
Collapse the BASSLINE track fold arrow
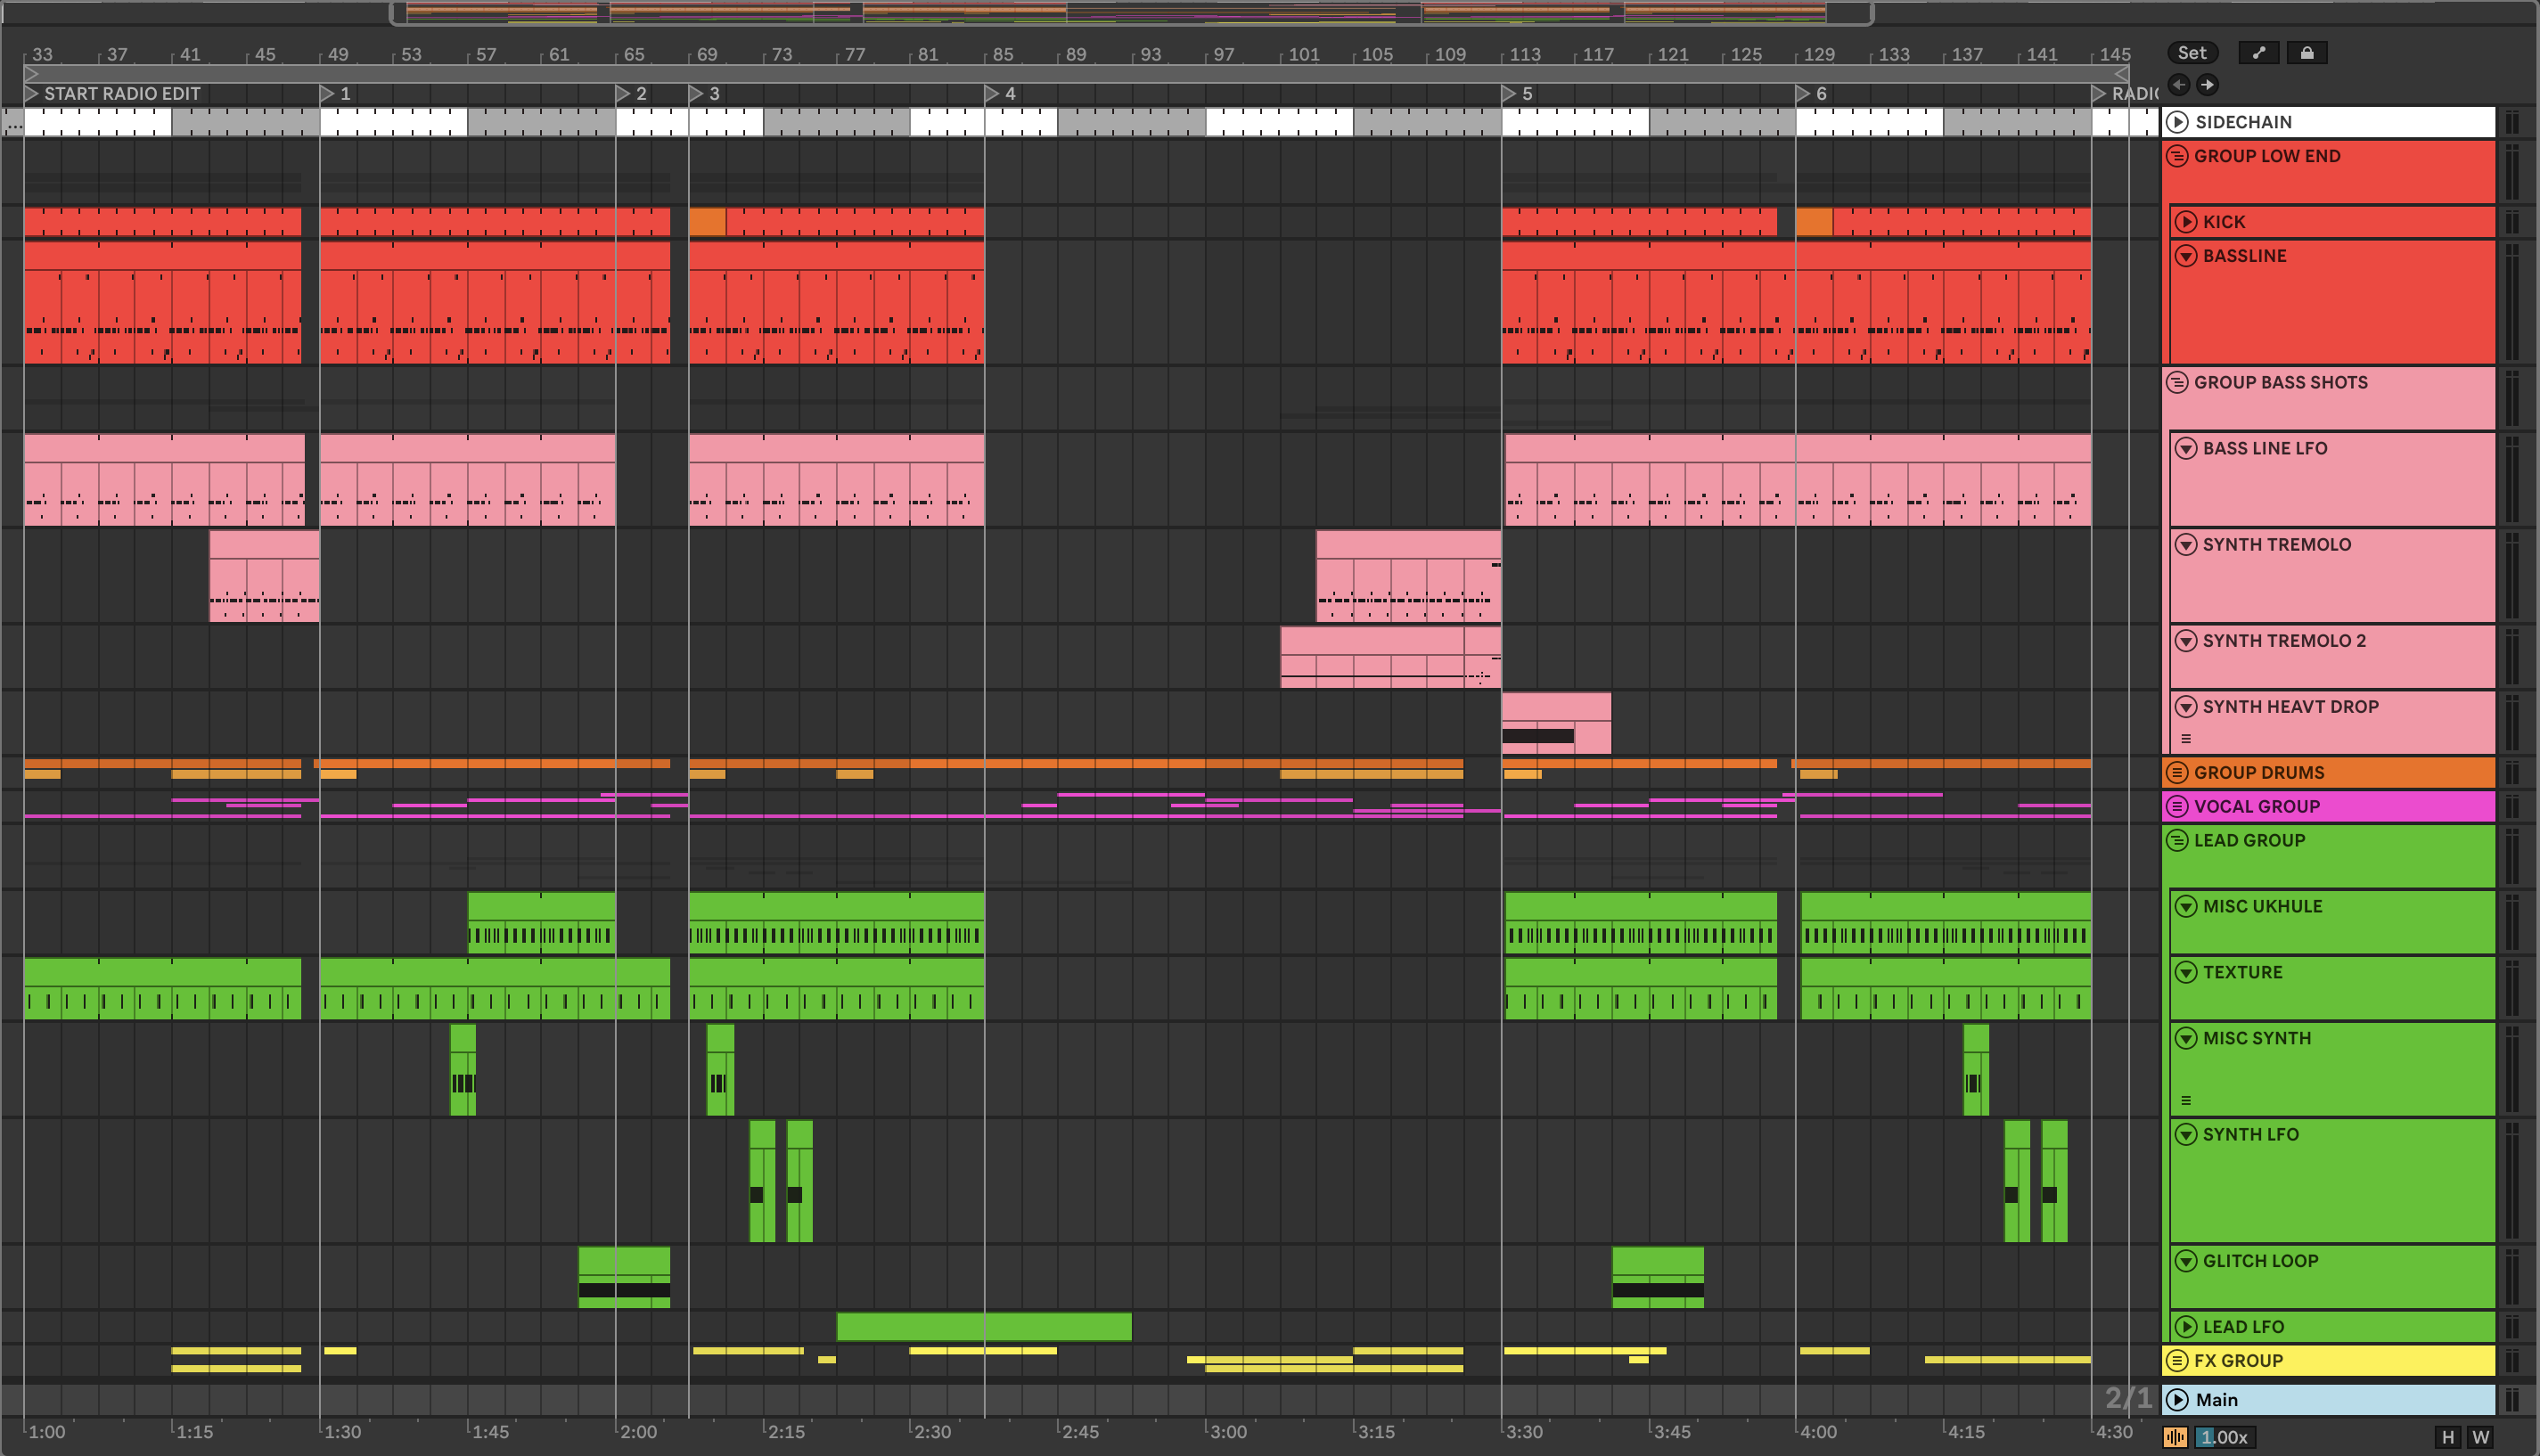coord(2186,256)
